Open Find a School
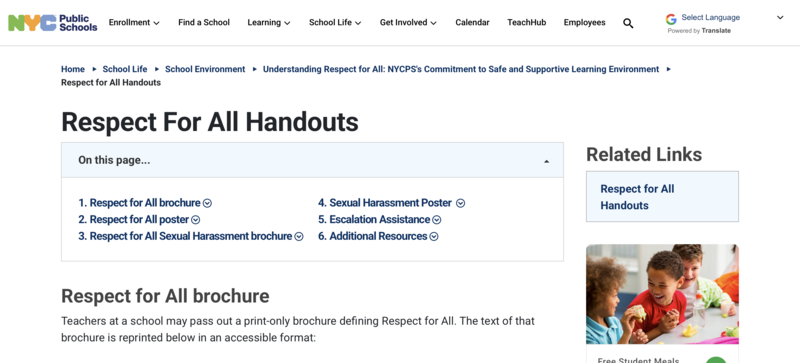800x363 pixels. click(204, 22)
